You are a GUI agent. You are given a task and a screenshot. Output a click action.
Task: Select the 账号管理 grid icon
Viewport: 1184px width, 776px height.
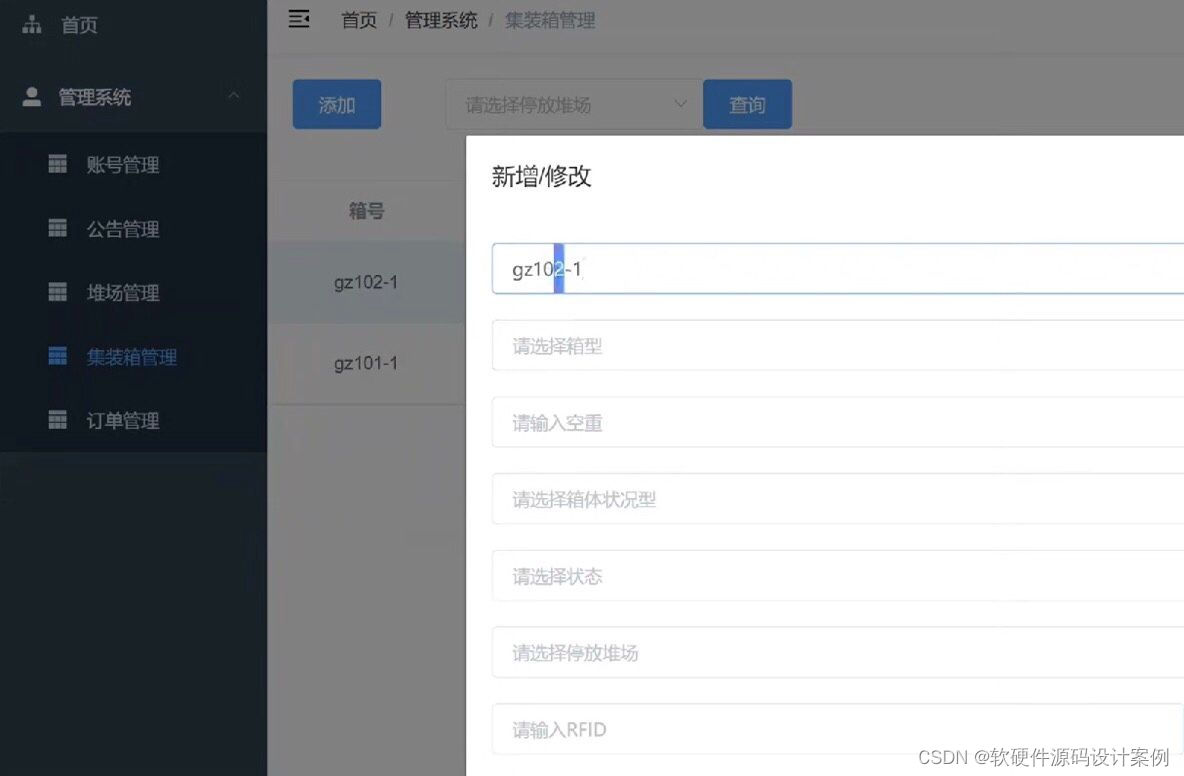click(56, 164)
